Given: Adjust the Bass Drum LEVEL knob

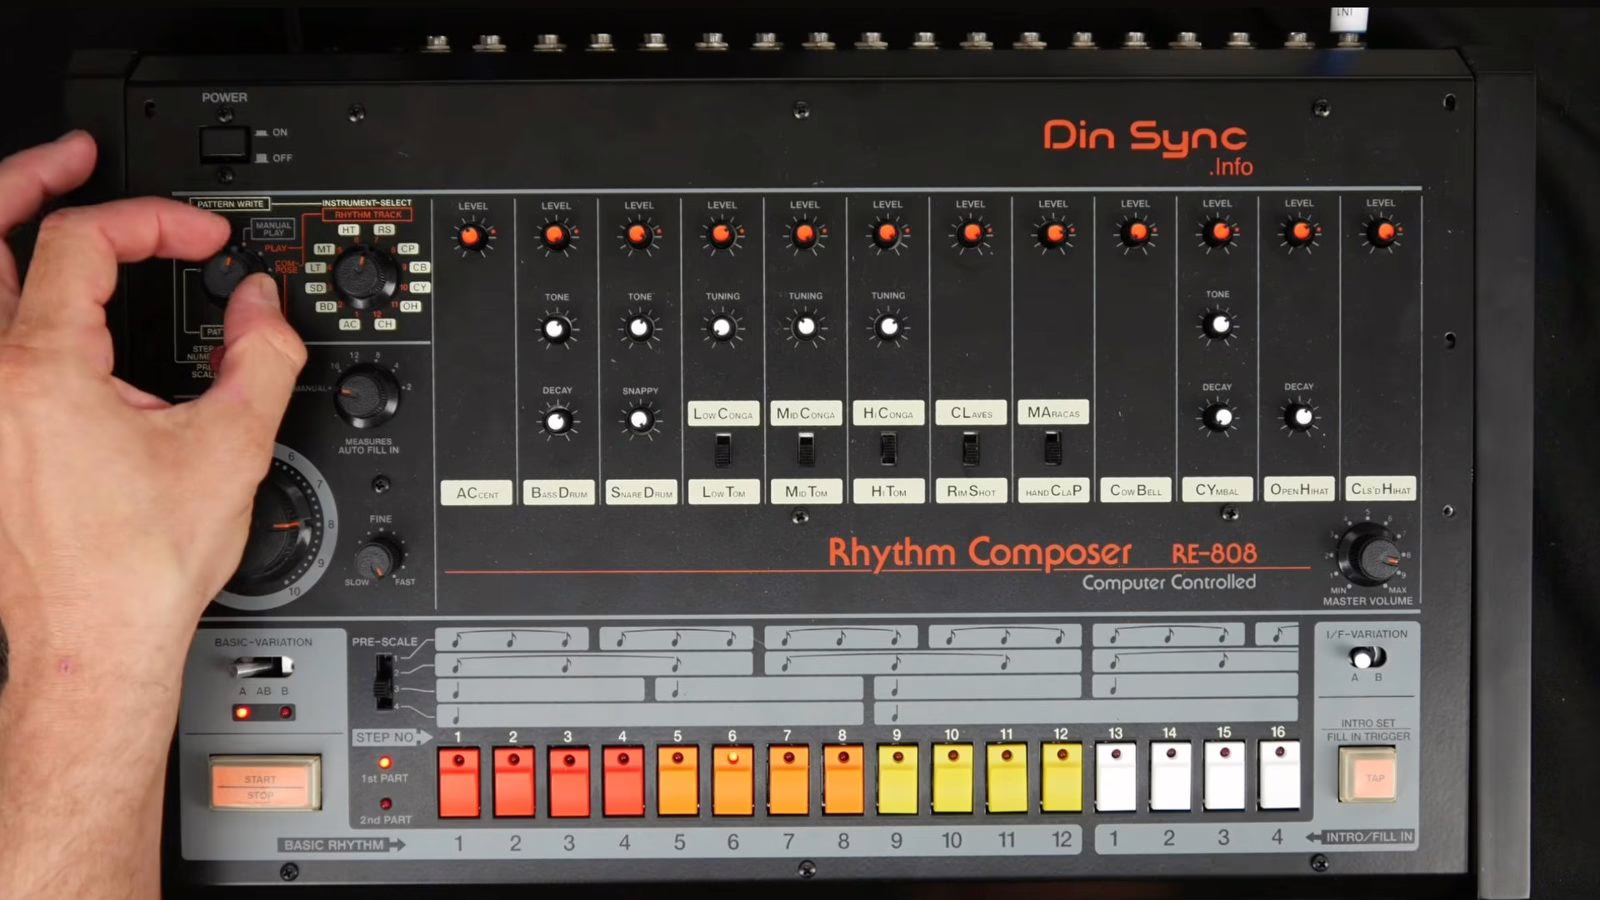Looking at the screenshot, I should (x=556, y=237).
